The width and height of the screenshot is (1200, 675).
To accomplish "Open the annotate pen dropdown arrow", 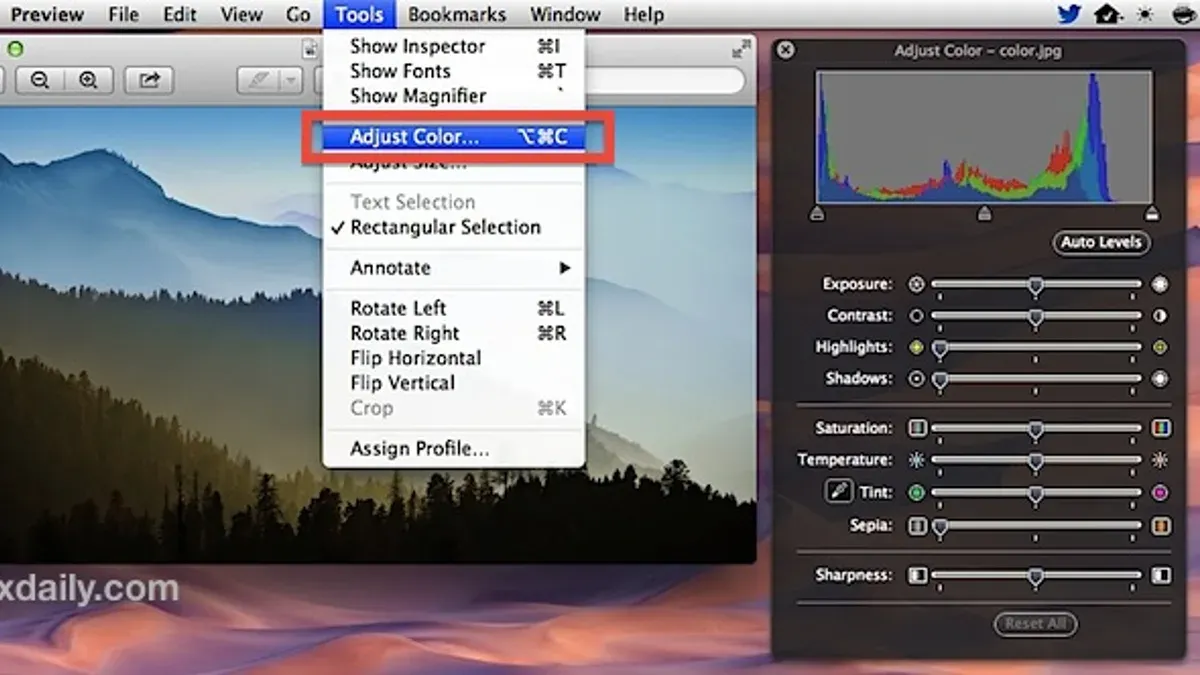I will coord(290,81).
